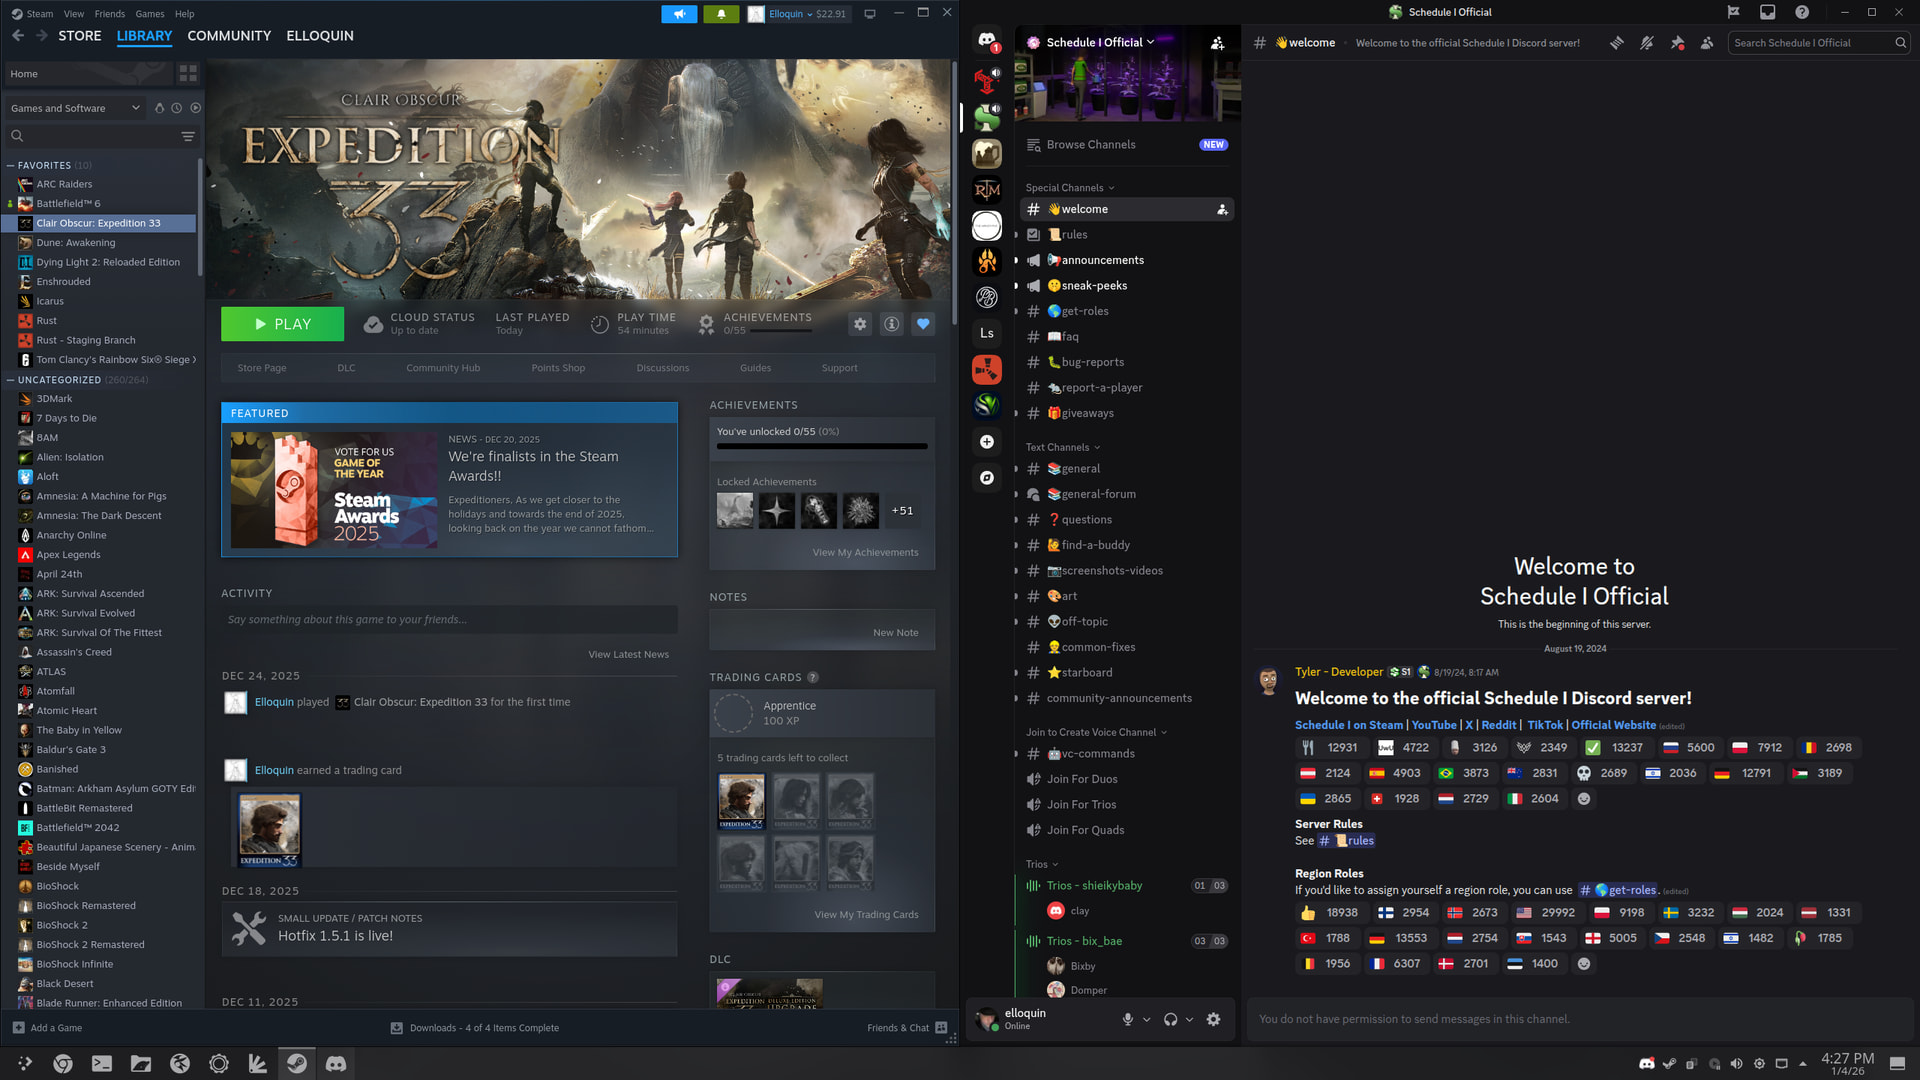Open Schedule I on Steam link
1920x1080 pixels.
coord(1349,725)
